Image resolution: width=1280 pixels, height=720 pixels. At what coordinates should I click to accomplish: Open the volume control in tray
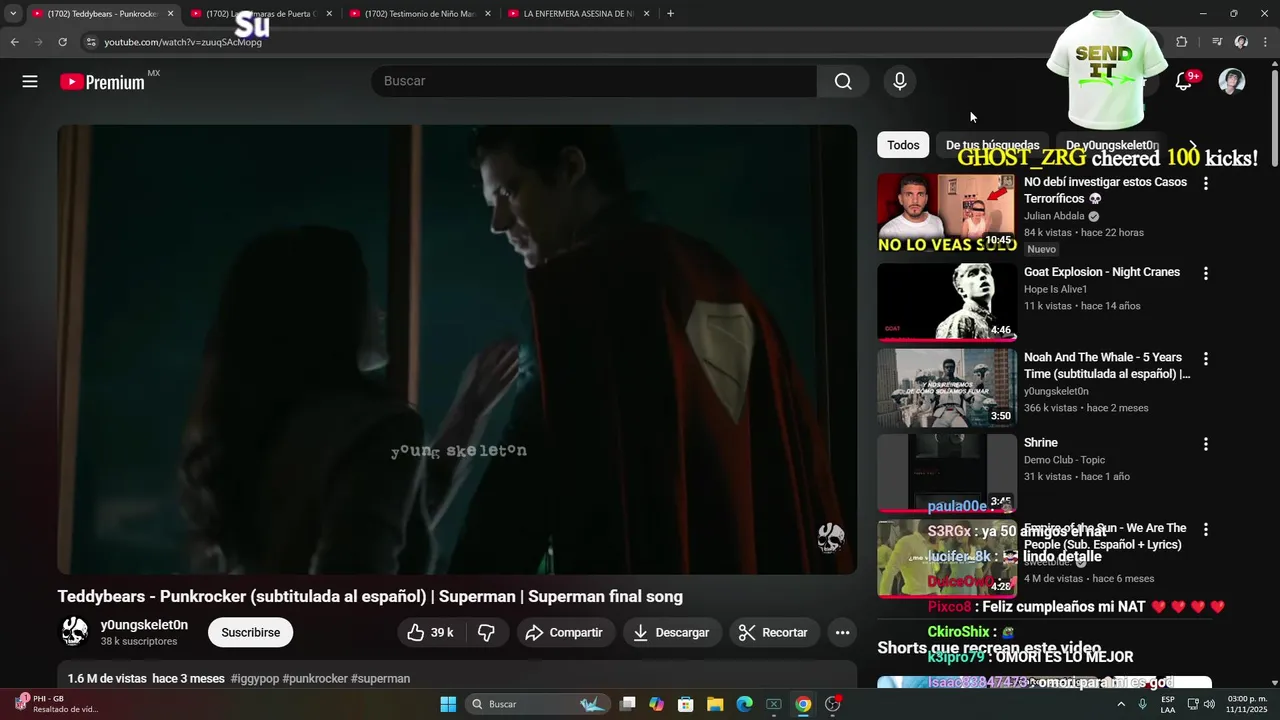[x=1209, y=704]
